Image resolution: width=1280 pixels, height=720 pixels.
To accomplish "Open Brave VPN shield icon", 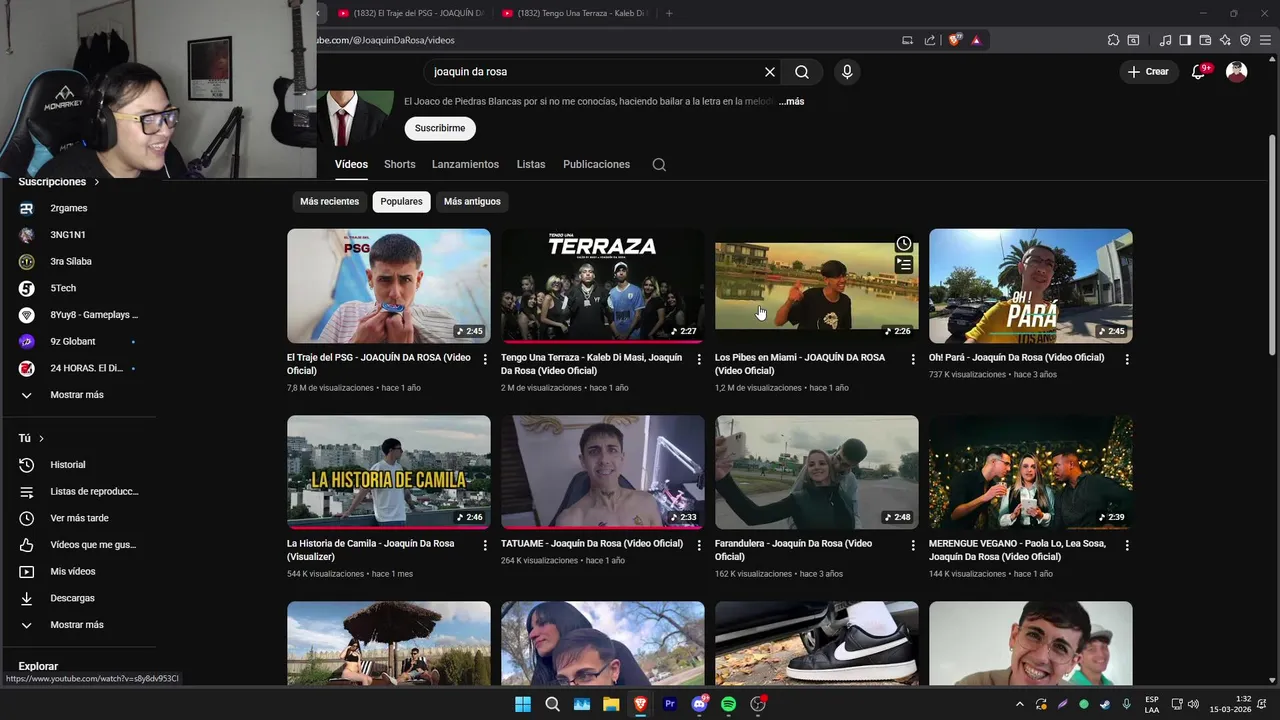I will 1245,40.
